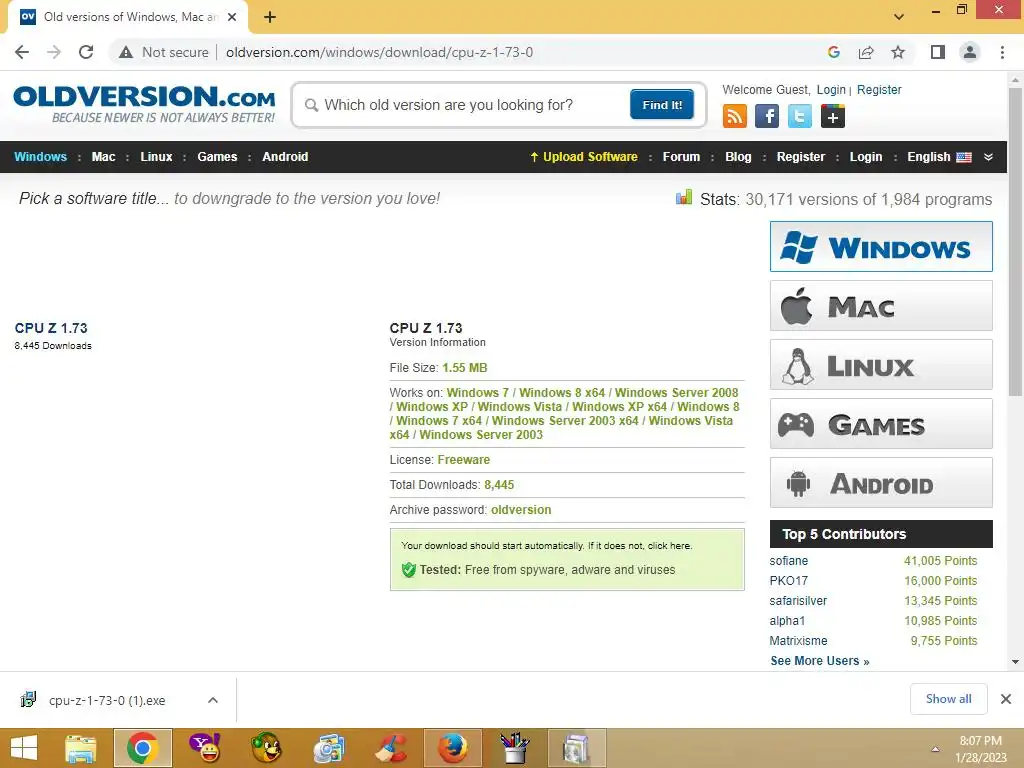Open contributor alpha1 profile
Image resolution: width=1024 pixels, height=768 pixels.
(x=787, y=621)
